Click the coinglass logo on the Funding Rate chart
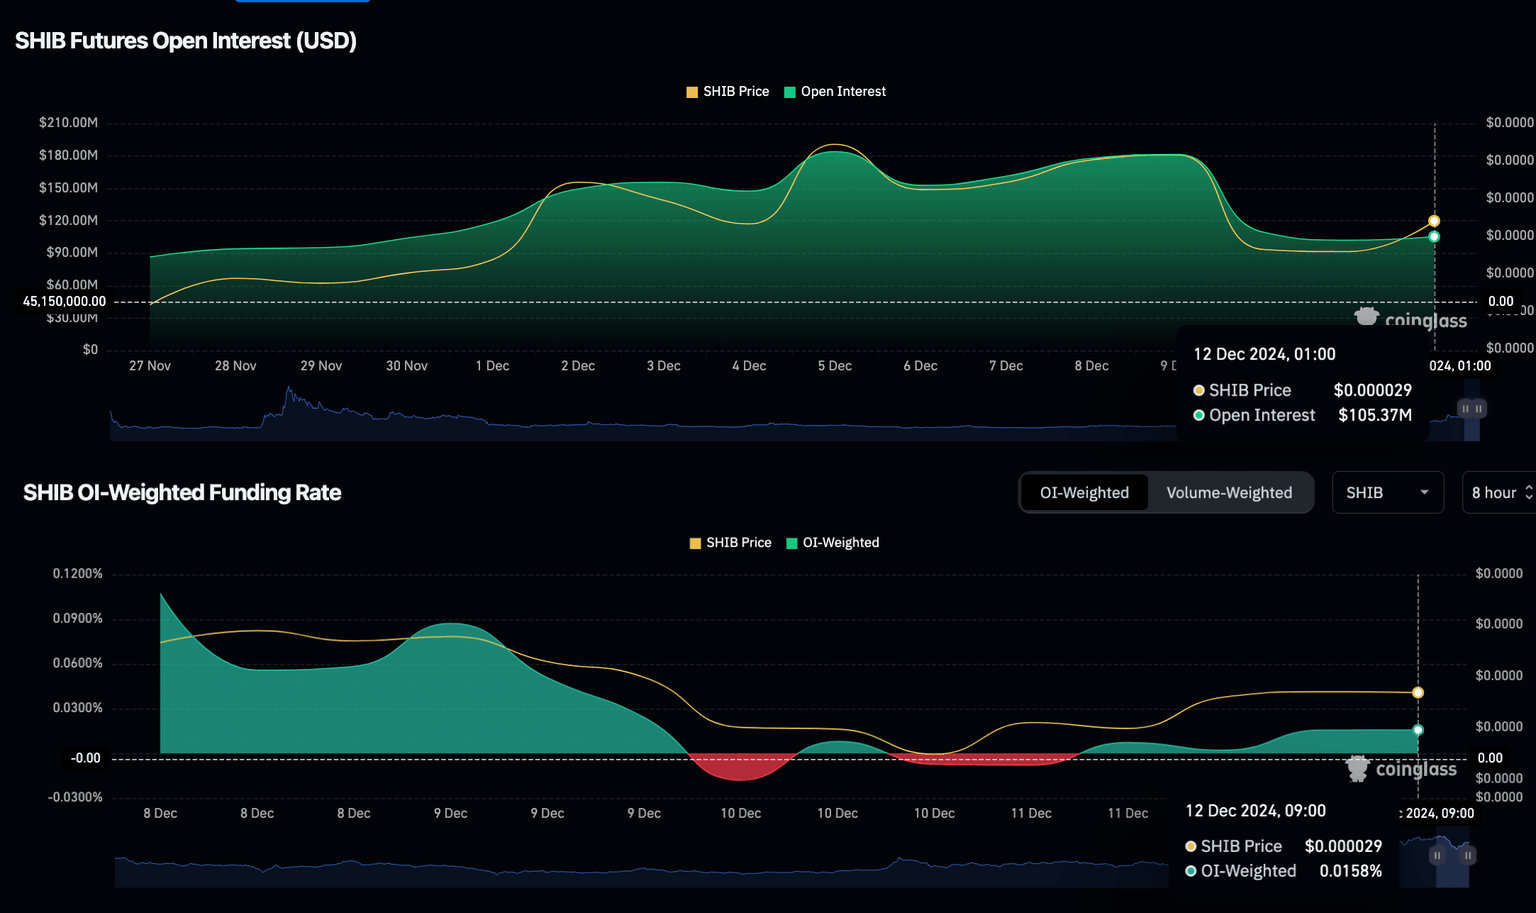This screenshot has width=1536, height=913. [x=1401, y=768]
